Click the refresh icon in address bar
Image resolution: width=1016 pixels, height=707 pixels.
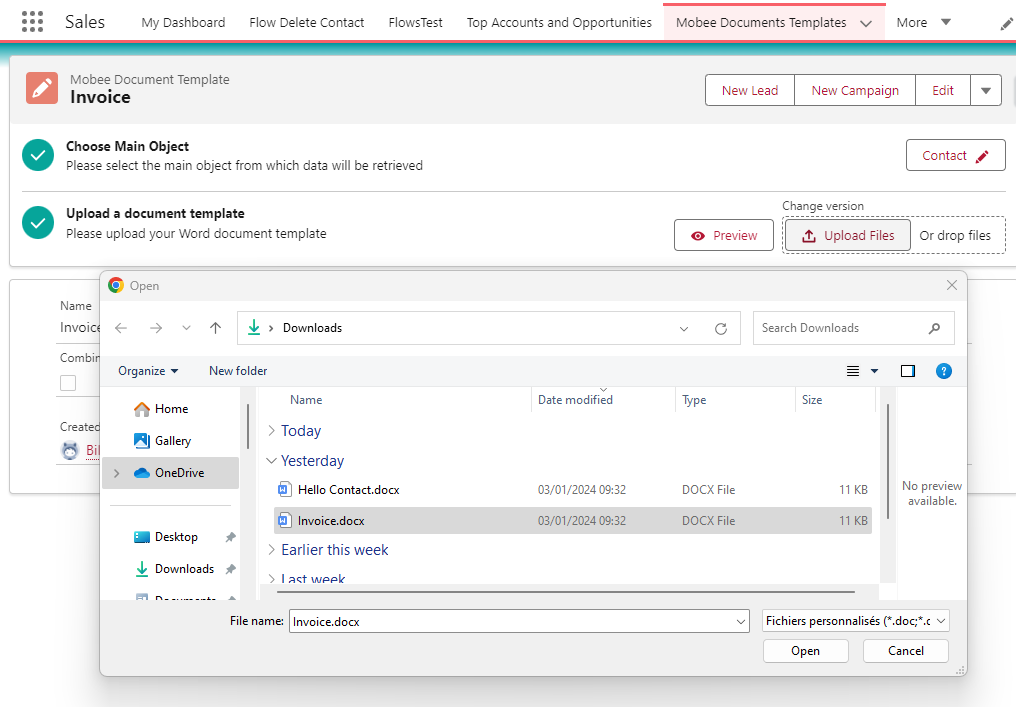click(x=721, y=329)
